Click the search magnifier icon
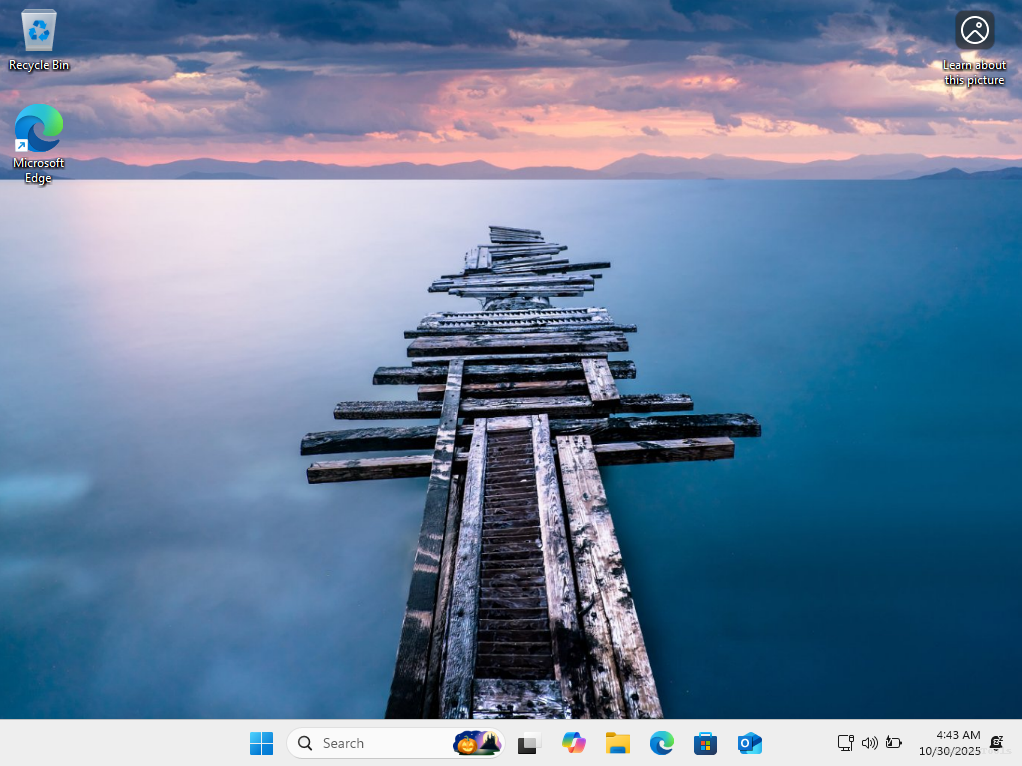1022x766 pixels. click(305, 743)
